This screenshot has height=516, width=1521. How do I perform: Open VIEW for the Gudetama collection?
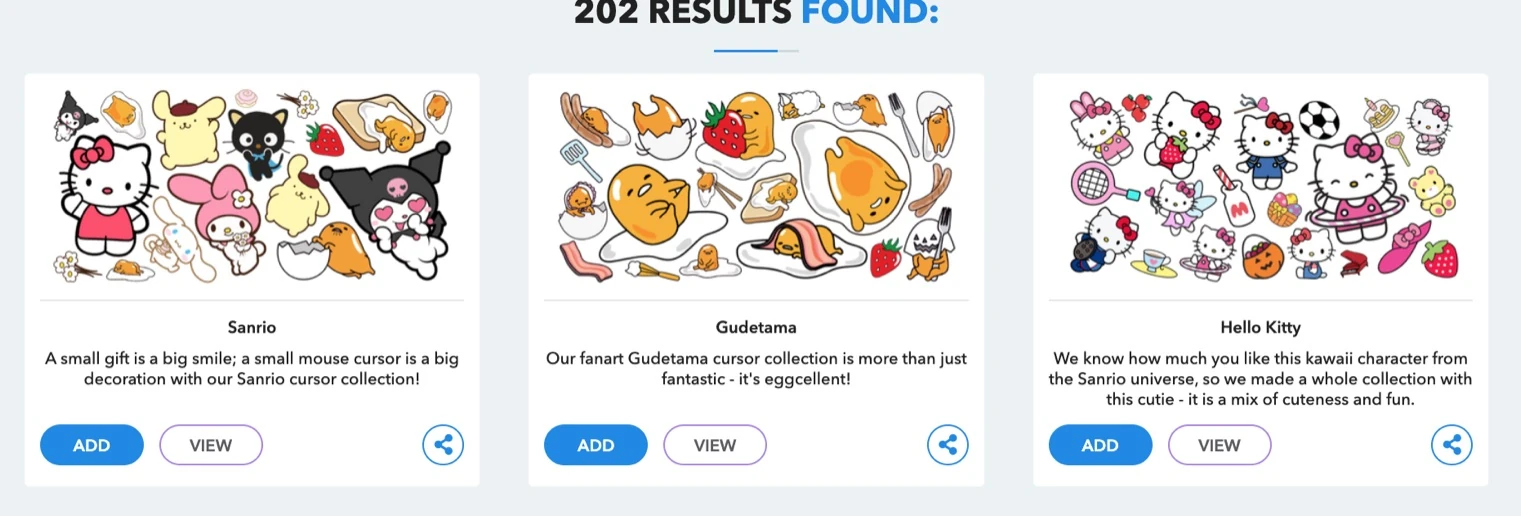tap(715, 445)
